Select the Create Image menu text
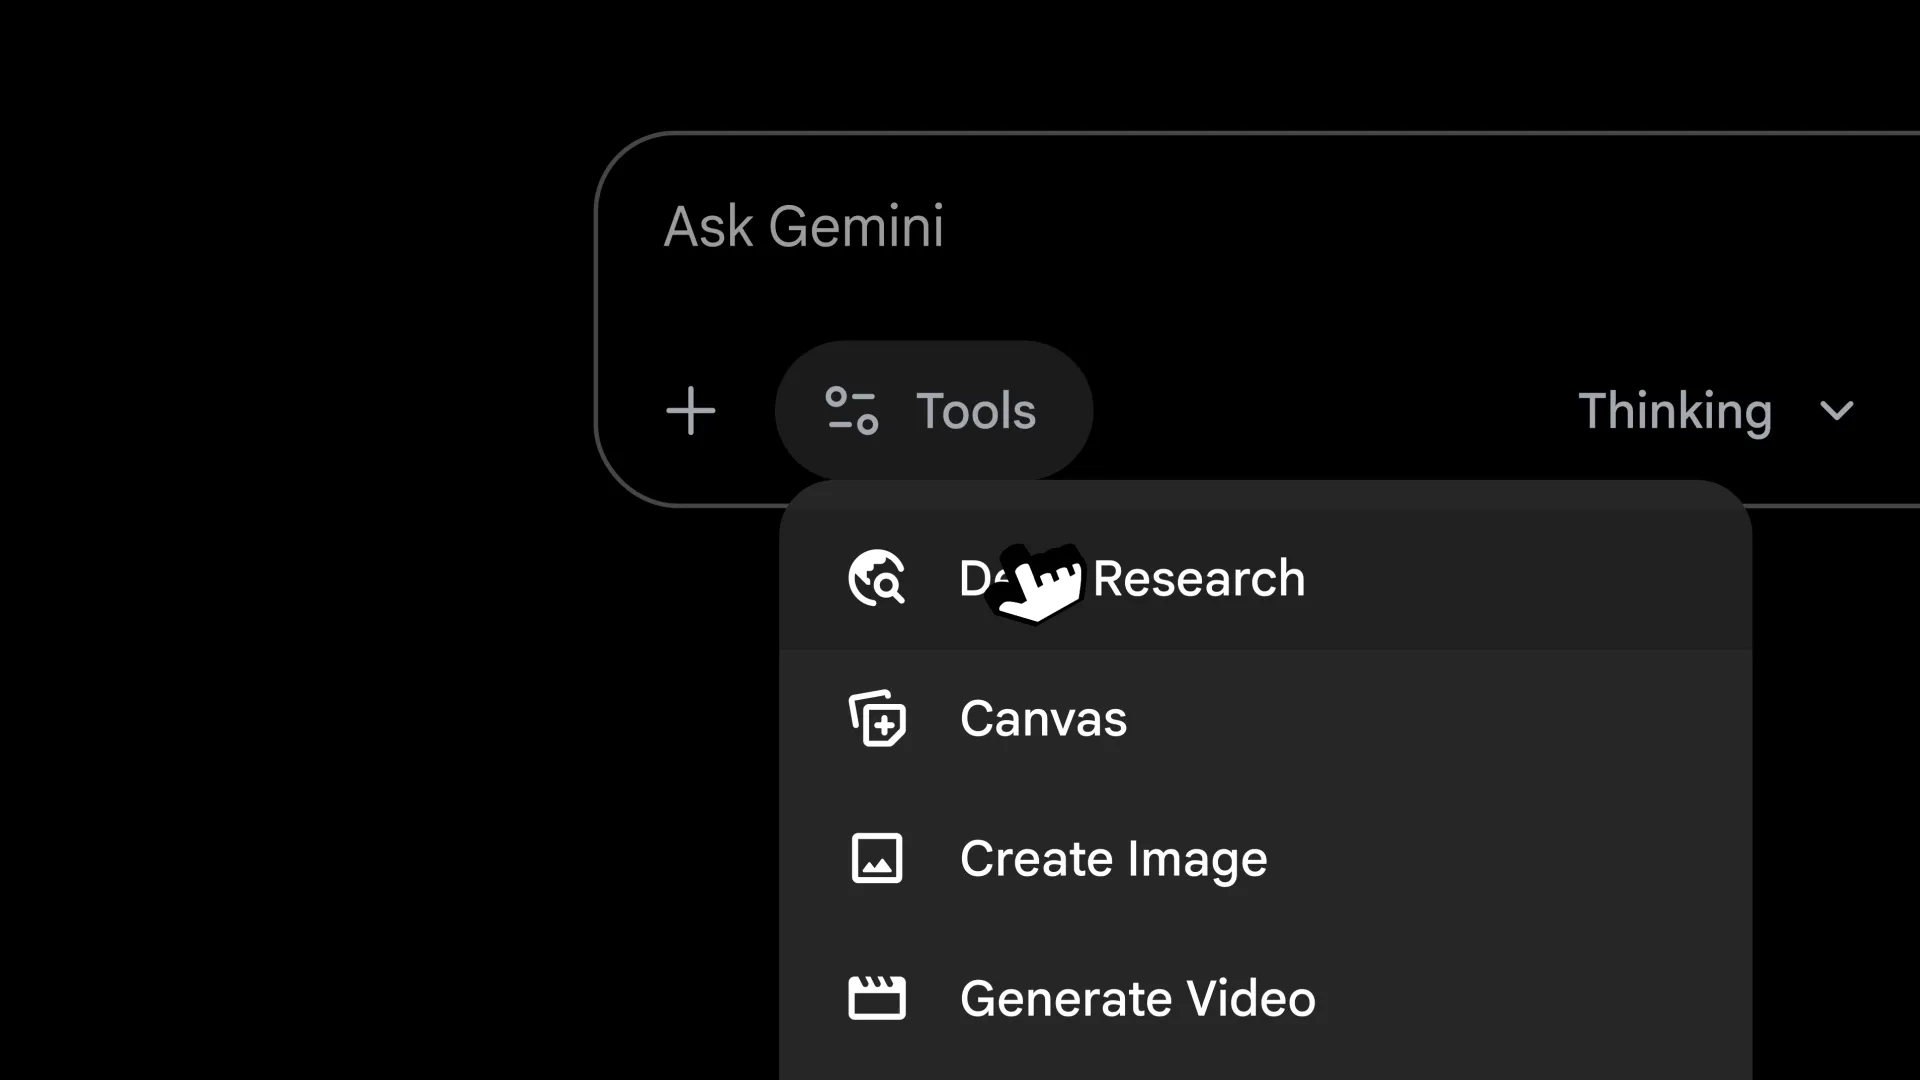Viewport: 1920px width, 1080px height. [1113, 859]
